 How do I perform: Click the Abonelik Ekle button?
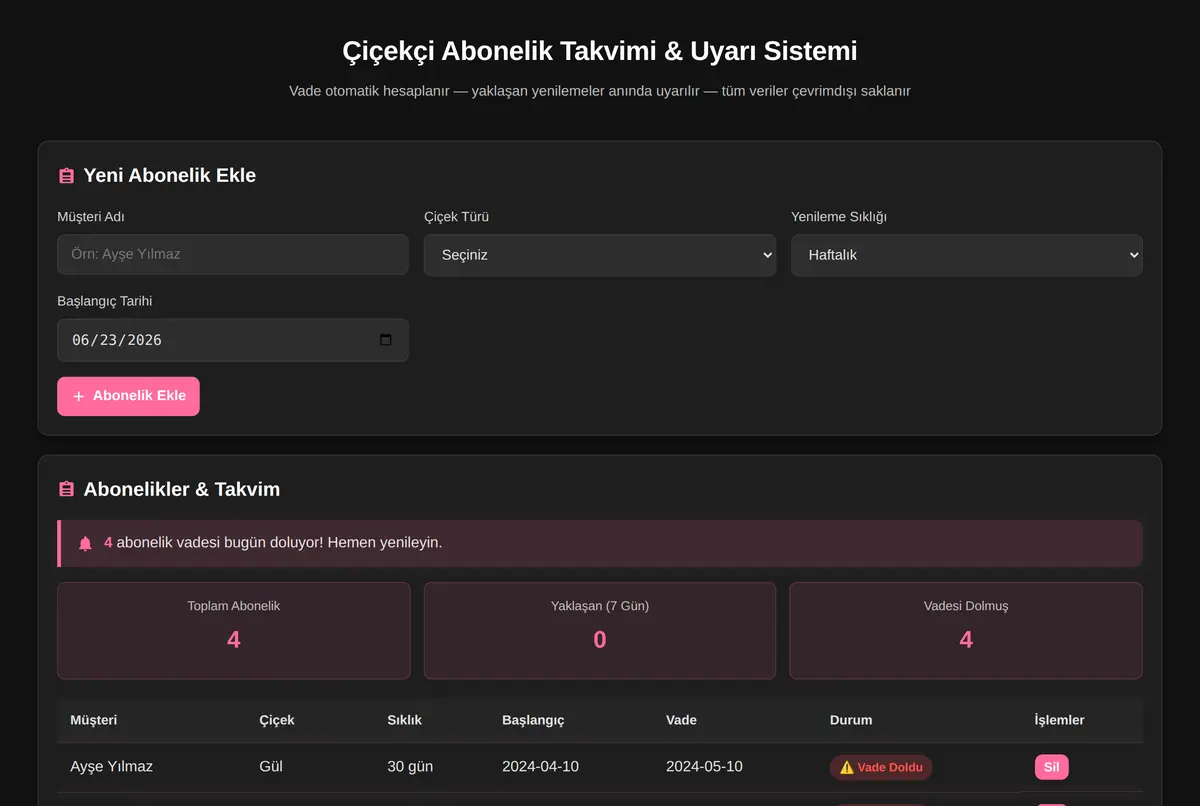tap(128, 396)
